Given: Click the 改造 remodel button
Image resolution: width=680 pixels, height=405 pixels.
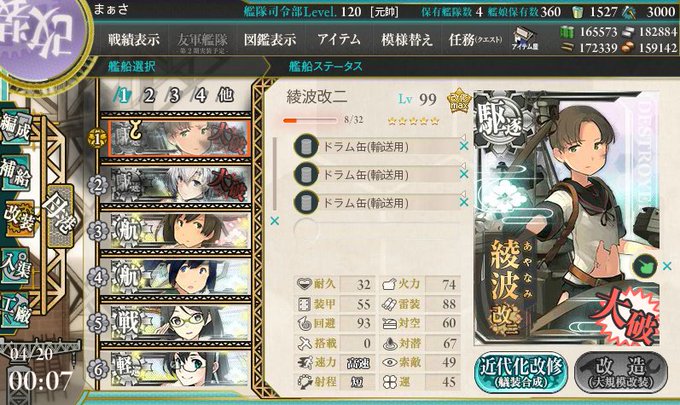Looking at the screenshot, I should coord(620,372).
